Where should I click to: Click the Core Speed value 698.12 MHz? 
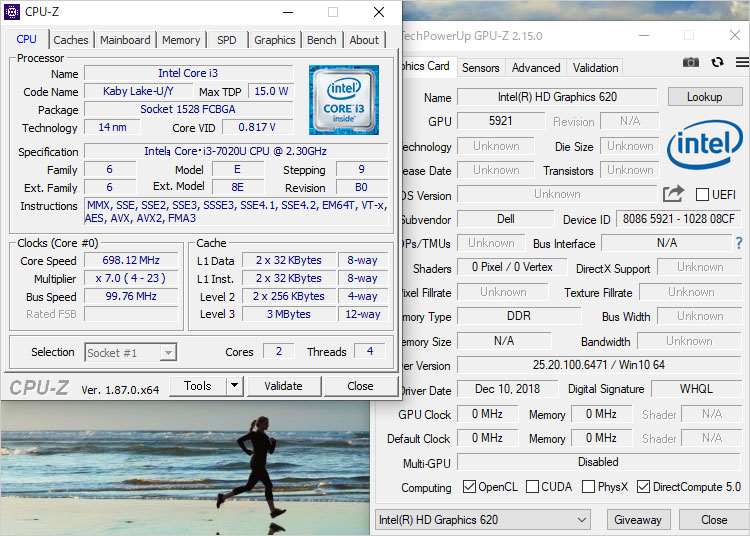pos(131,260)
